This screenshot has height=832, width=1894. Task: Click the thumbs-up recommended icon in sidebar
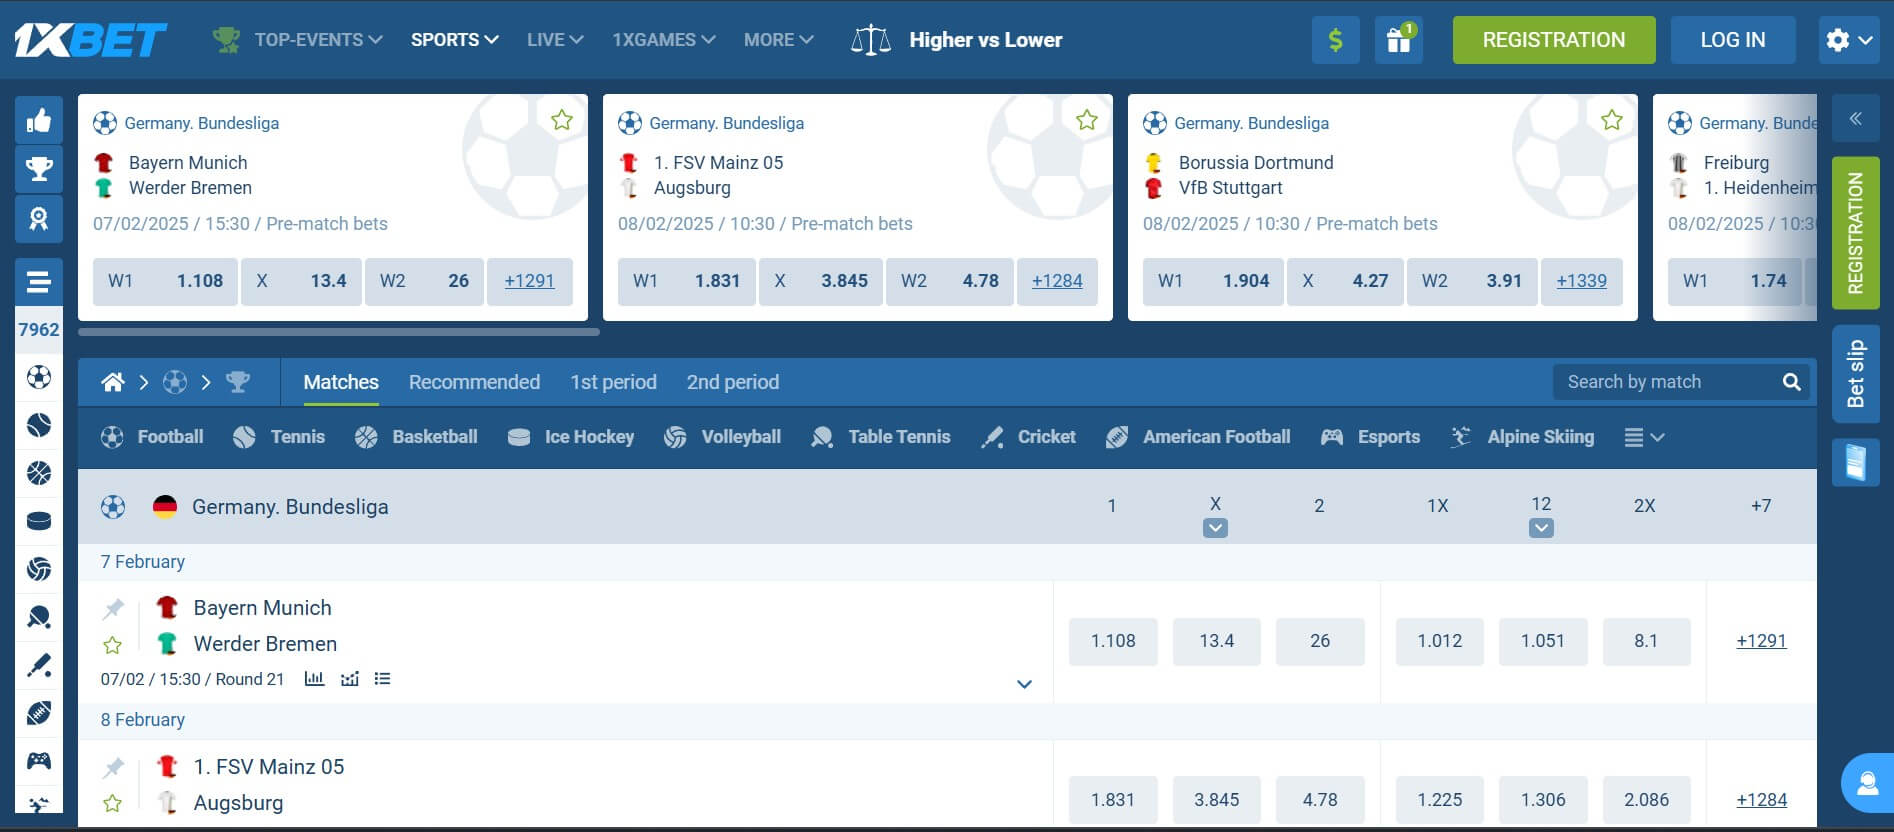click(x=39, y=121)
